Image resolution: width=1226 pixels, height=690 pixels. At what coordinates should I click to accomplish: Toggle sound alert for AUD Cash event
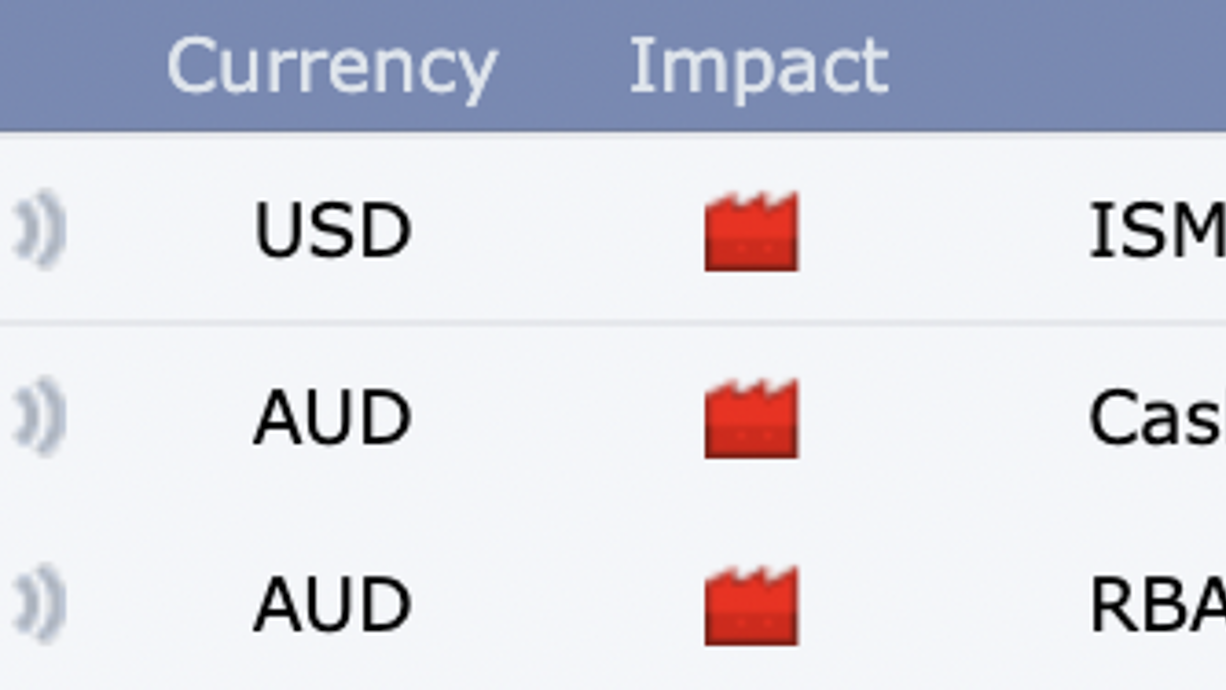40,417
